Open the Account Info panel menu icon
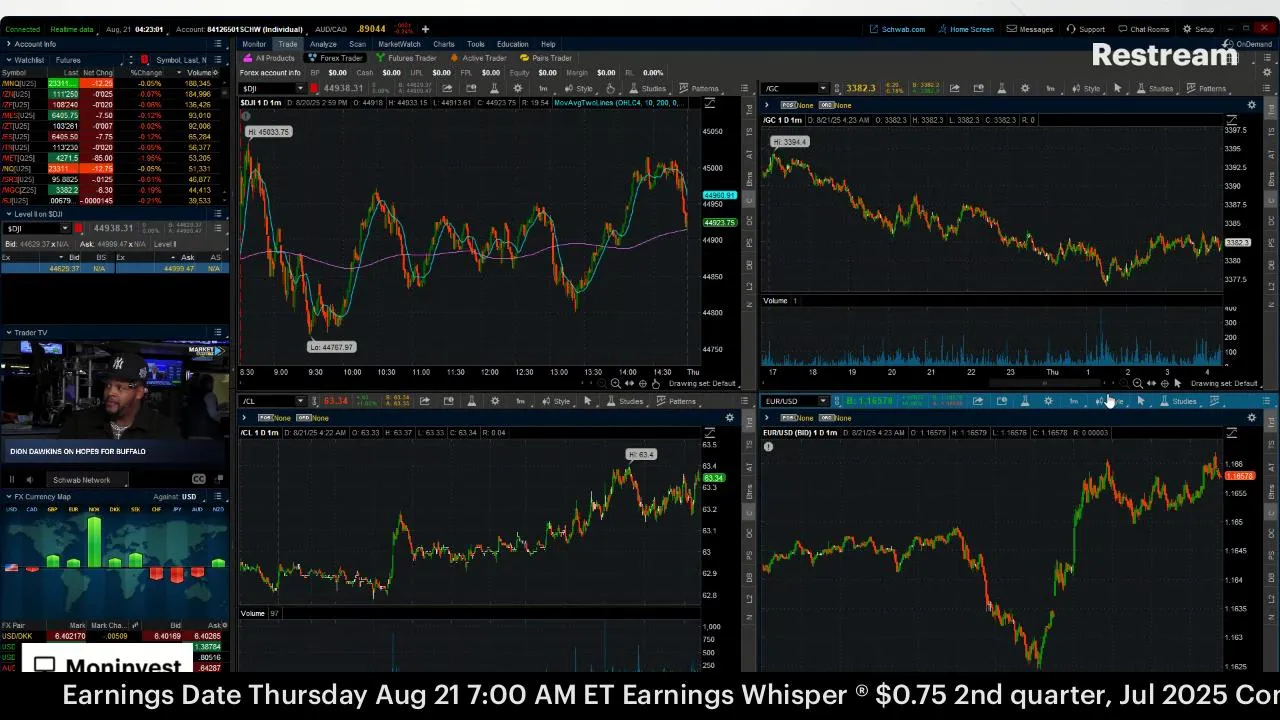The height and width of the screenshot is (720, 1280). tap(218, 44)
